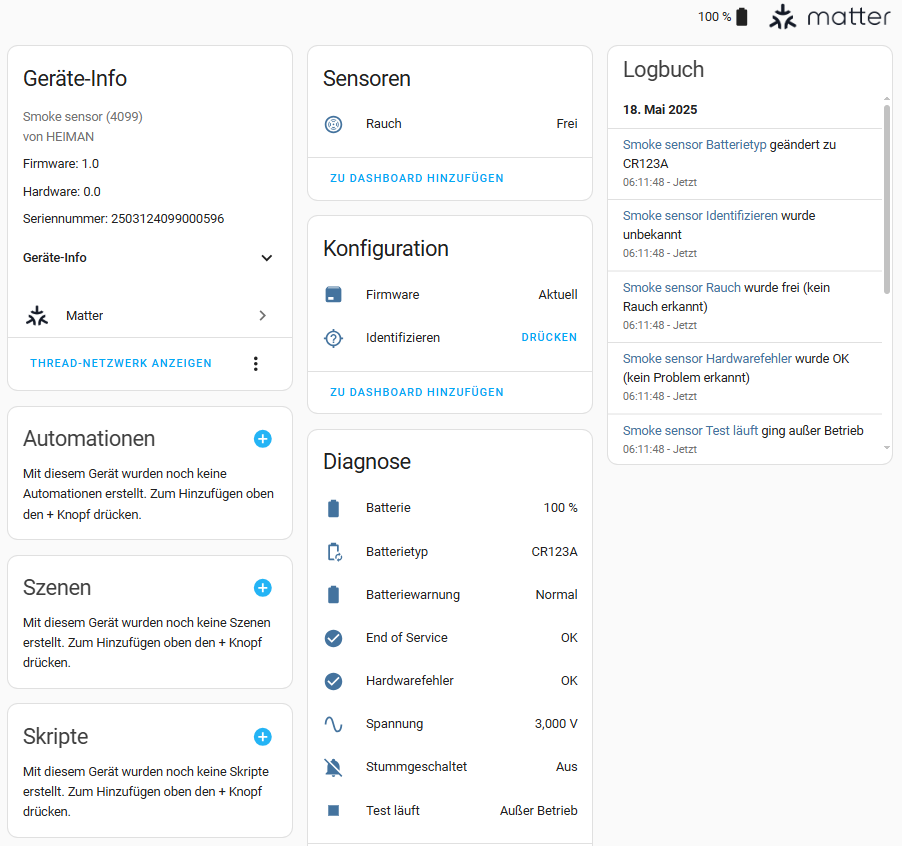Click the add automation plus icon
Viewport: 902px width, 846px height.
point(263,439)
